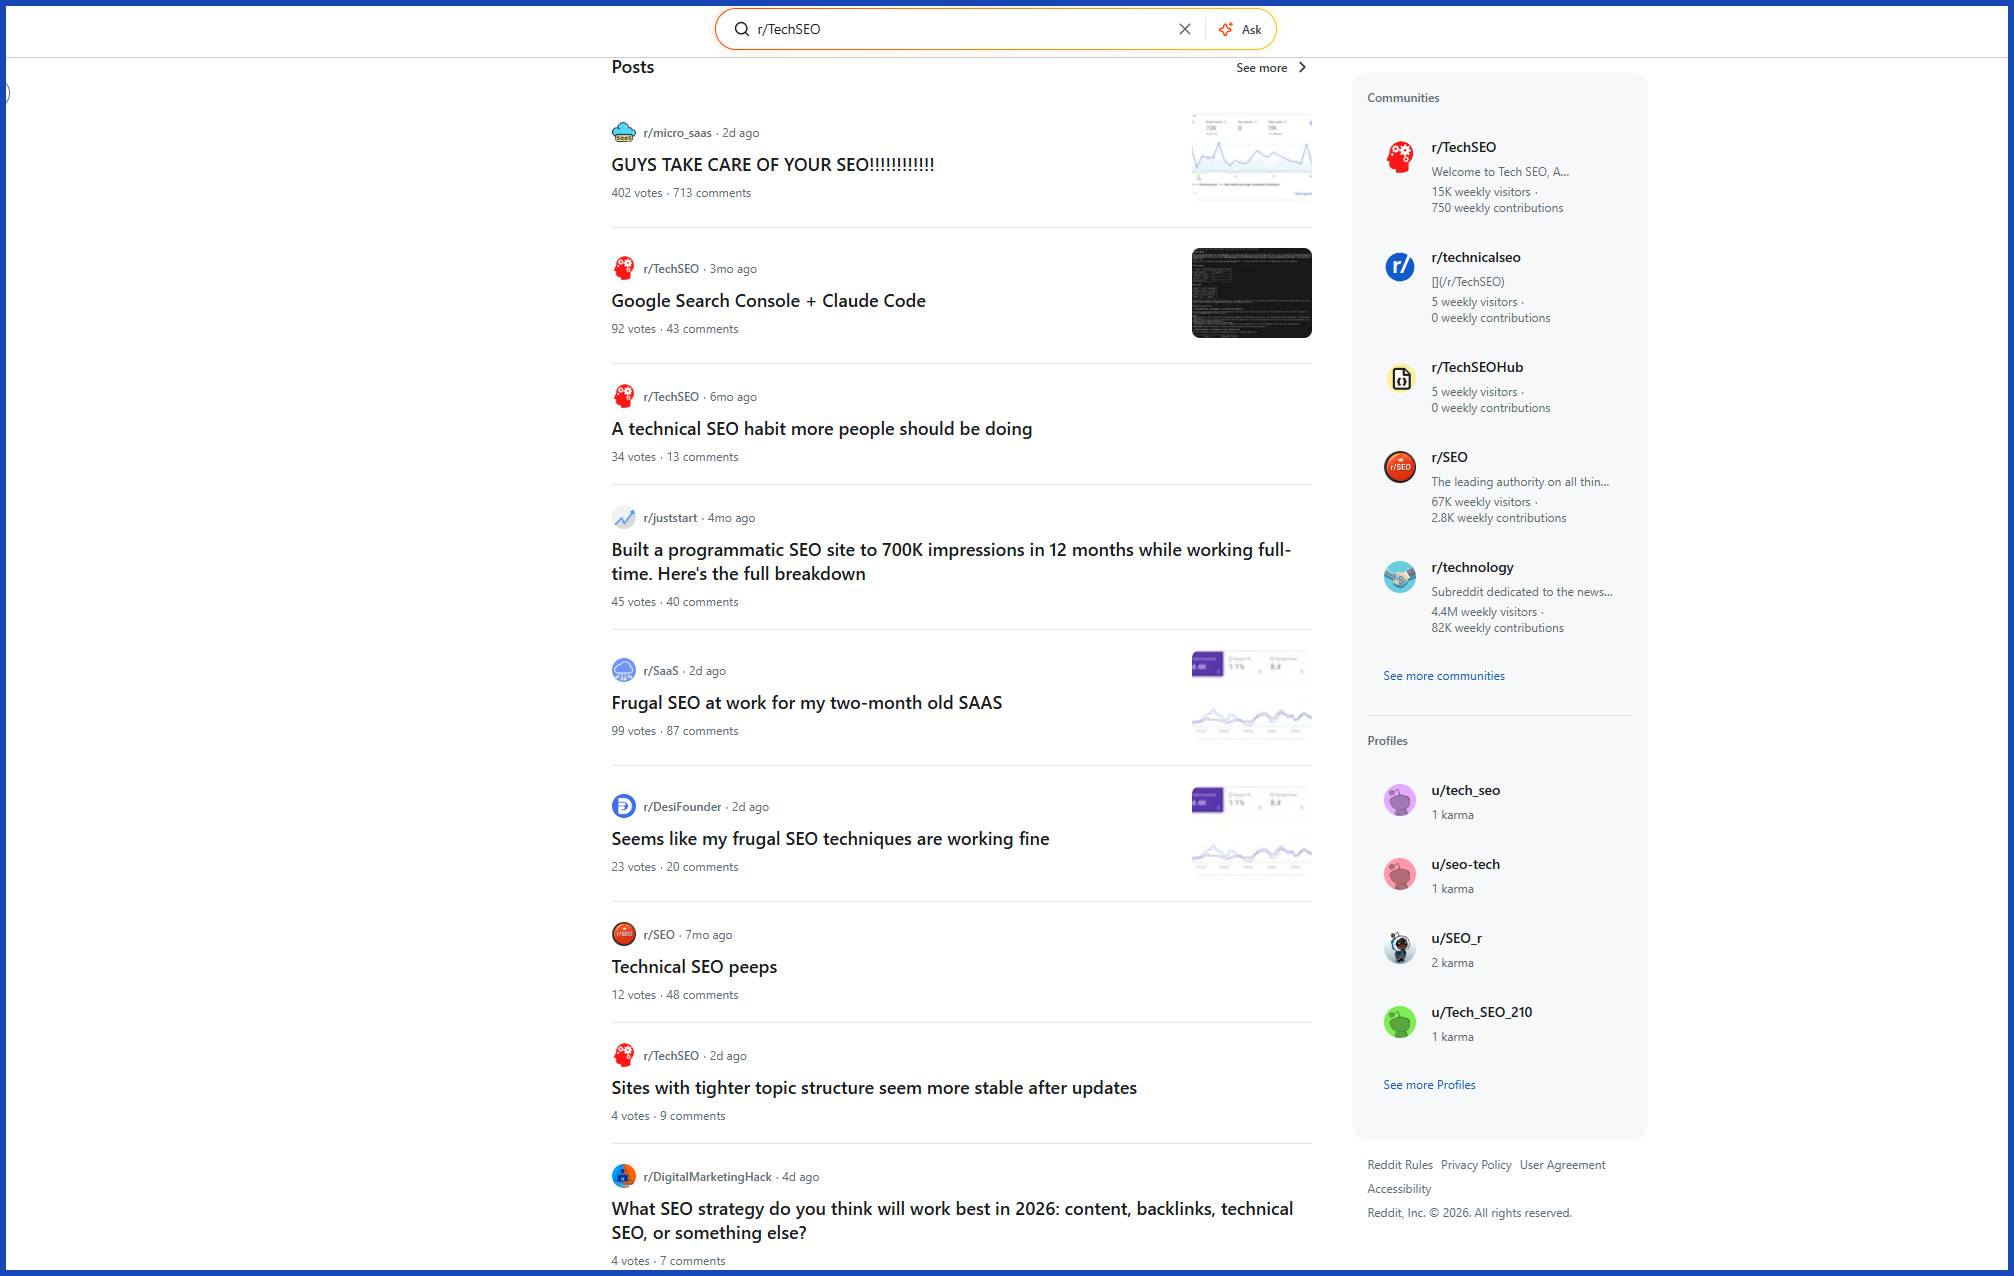The height and width of the screenshot is (1276, 2014).
Task: Click r/DesiFounder community name link
Action: (x=683, y=807)
